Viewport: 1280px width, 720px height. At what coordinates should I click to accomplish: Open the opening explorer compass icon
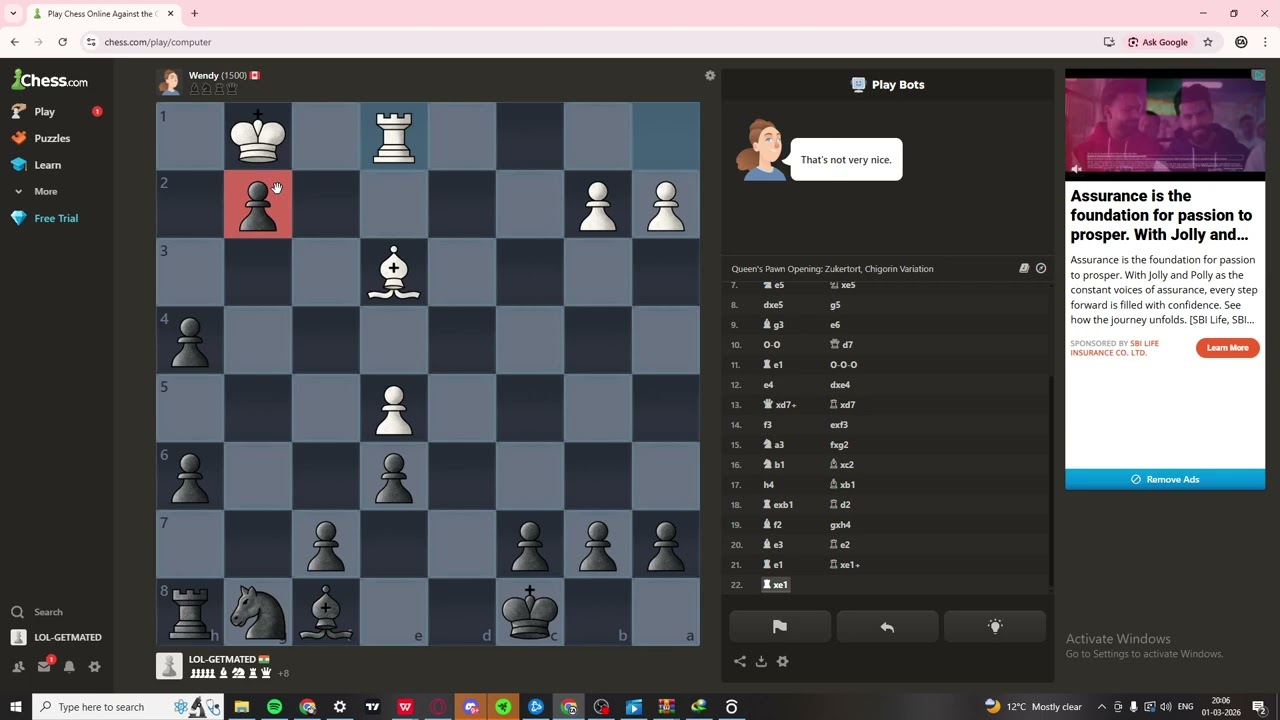[1041, 268]
